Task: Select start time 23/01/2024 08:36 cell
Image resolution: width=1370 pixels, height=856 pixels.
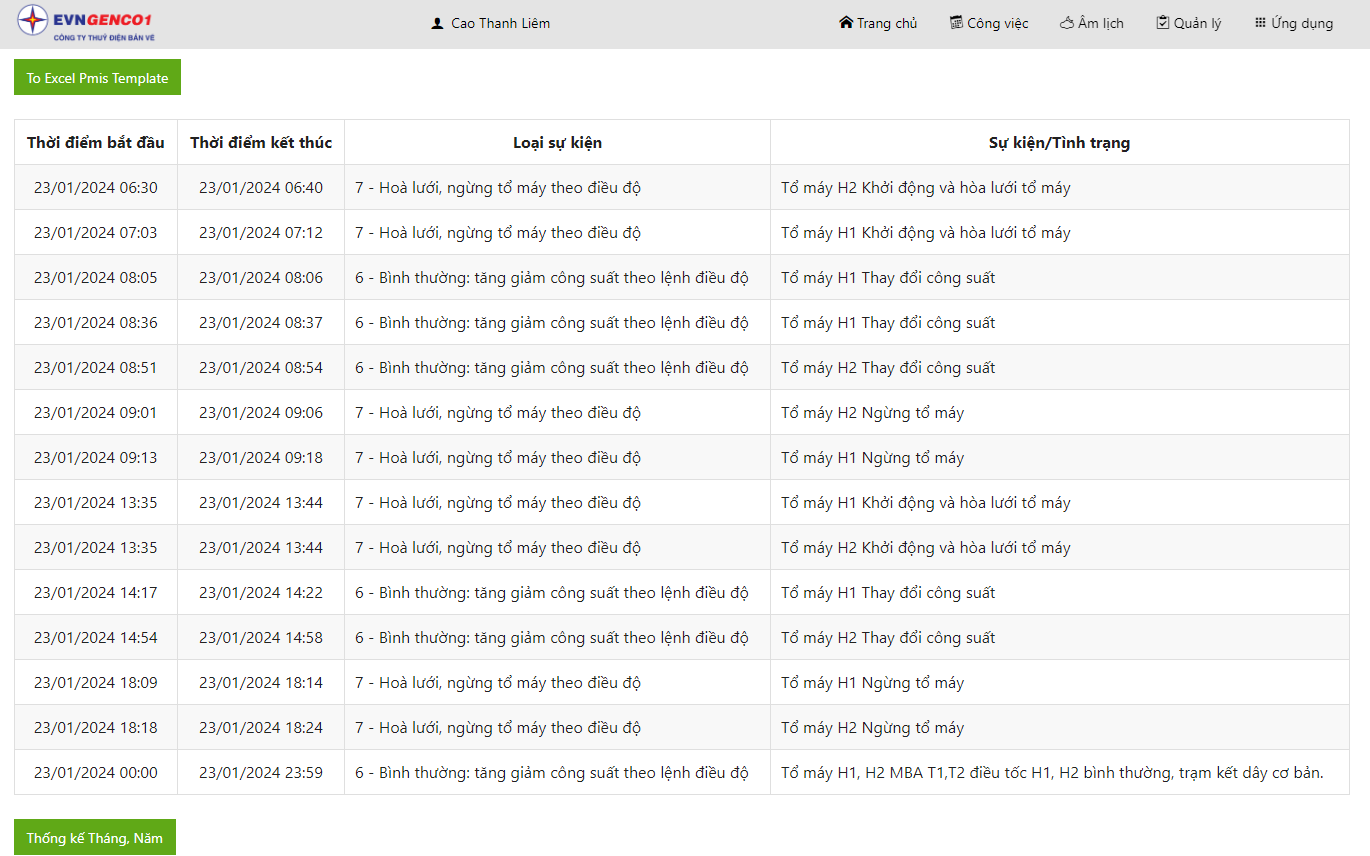Action: tap(96, 322)
